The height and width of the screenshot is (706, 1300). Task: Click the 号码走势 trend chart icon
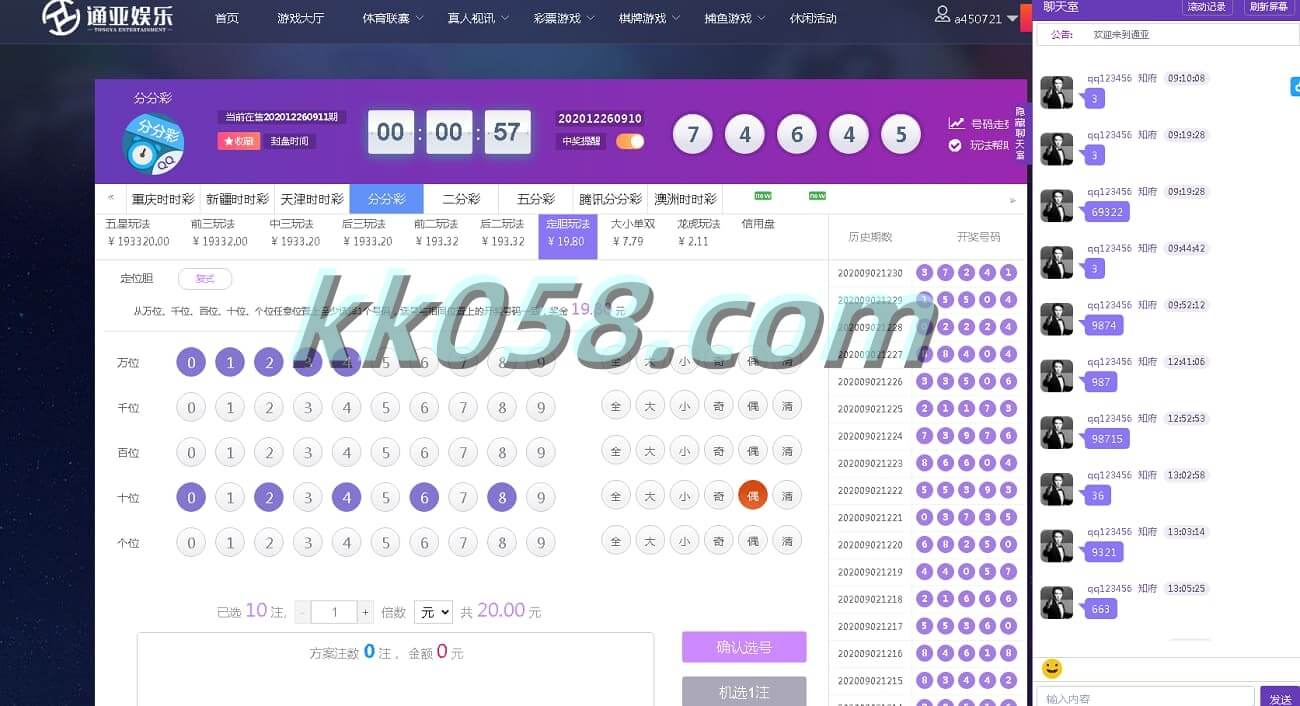coord(956,124)
